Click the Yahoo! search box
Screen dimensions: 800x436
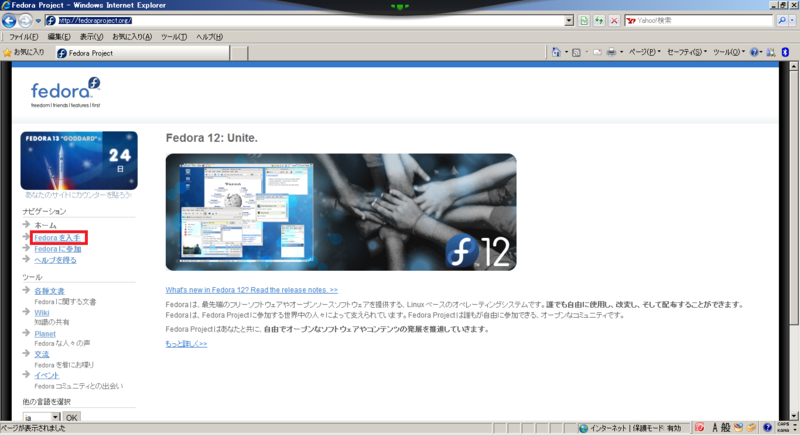coord(699,20)
